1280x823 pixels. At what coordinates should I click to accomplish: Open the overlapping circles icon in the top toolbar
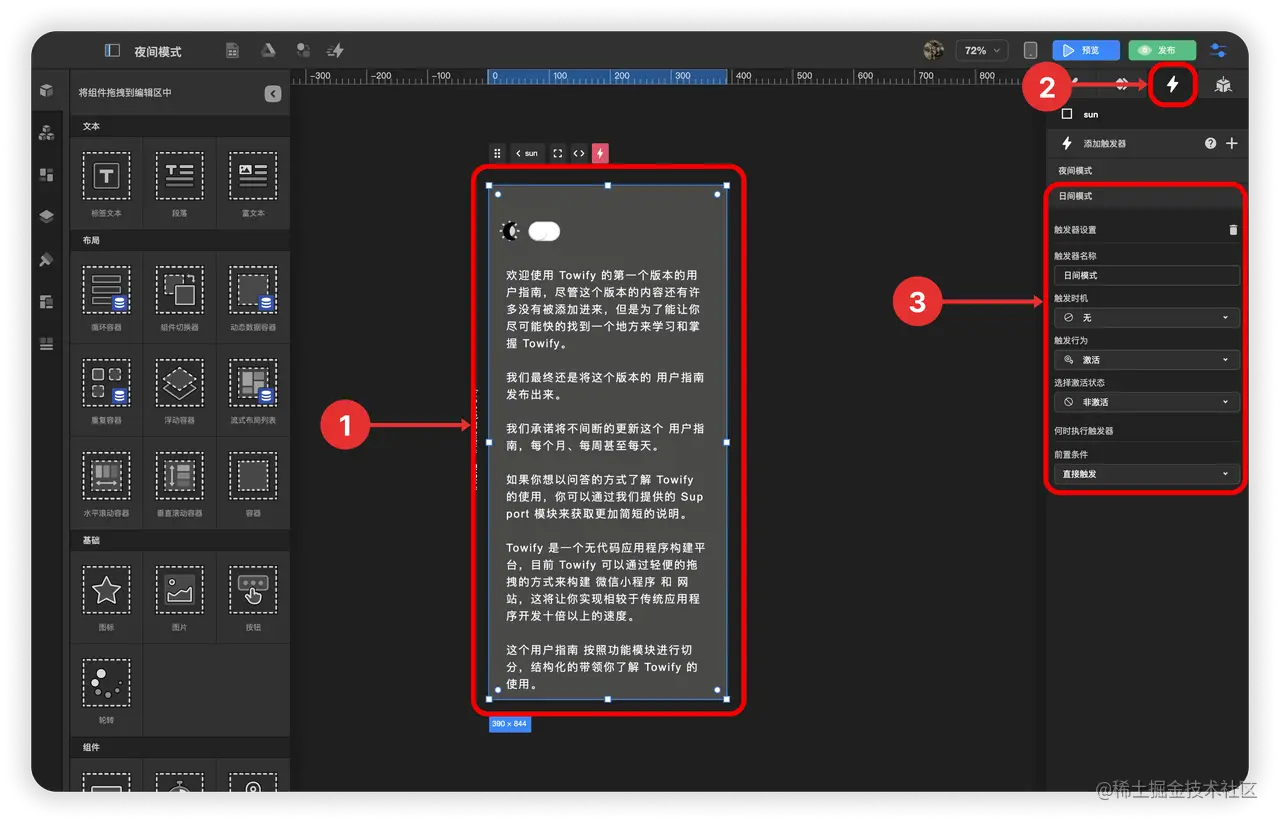[x=302, y=50]
